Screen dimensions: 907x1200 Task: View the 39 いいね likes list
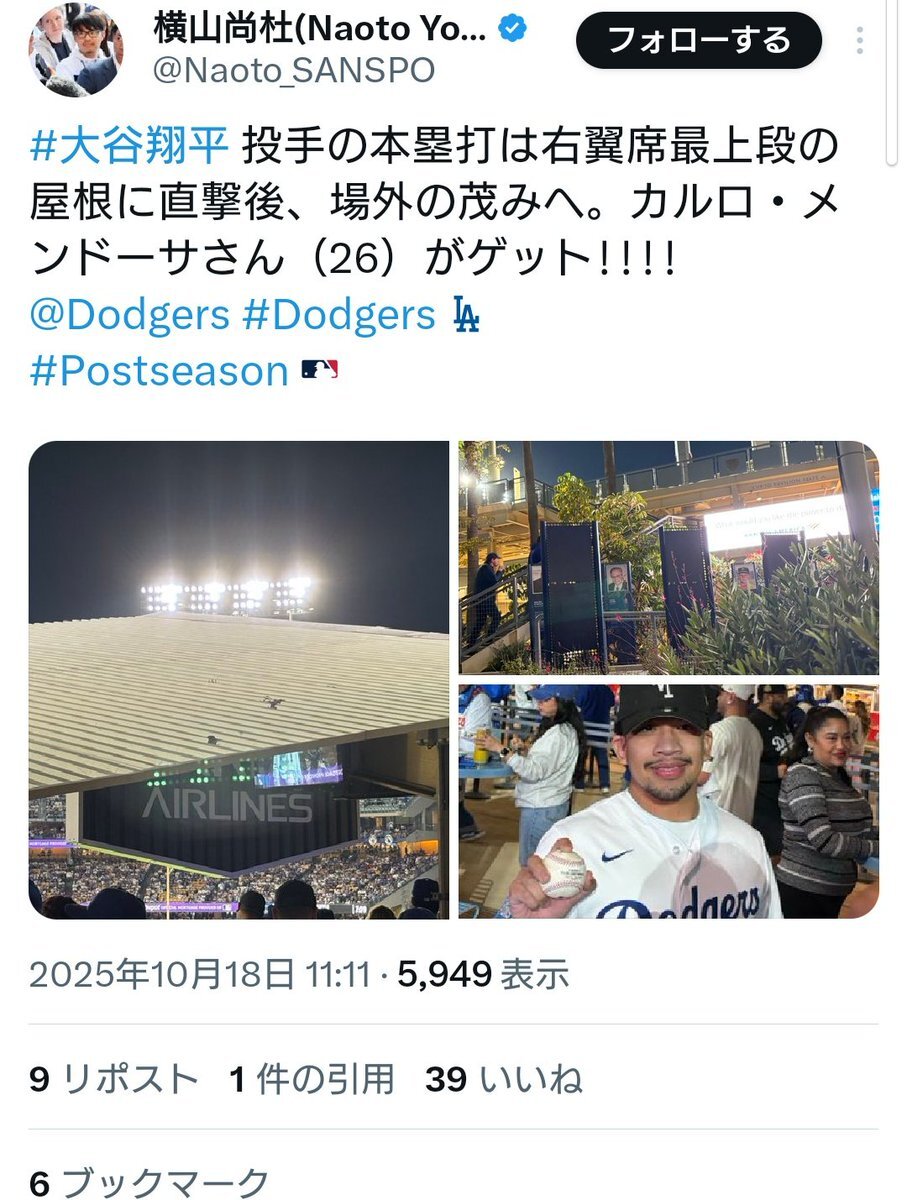pyautogui.click(x=504, y=1079)
